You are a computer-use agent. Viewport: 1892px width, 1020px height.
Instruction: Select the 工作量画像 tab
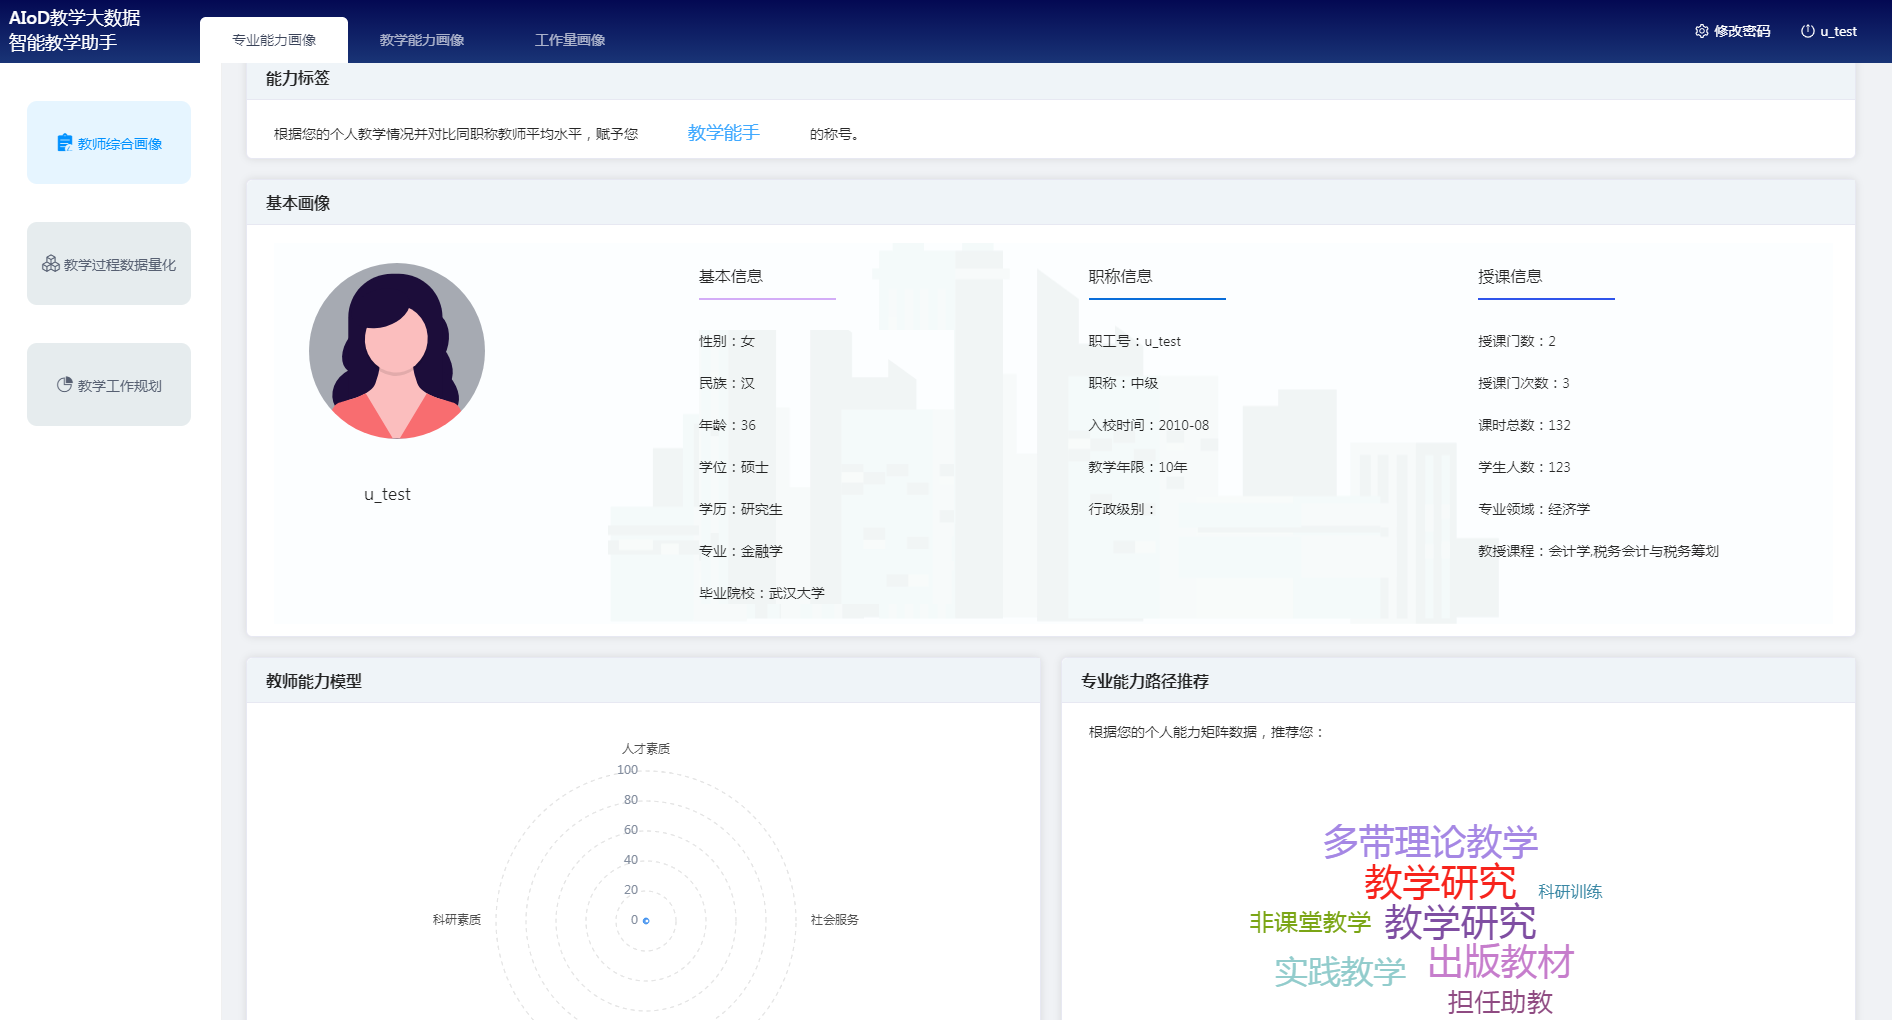[570, 40]
